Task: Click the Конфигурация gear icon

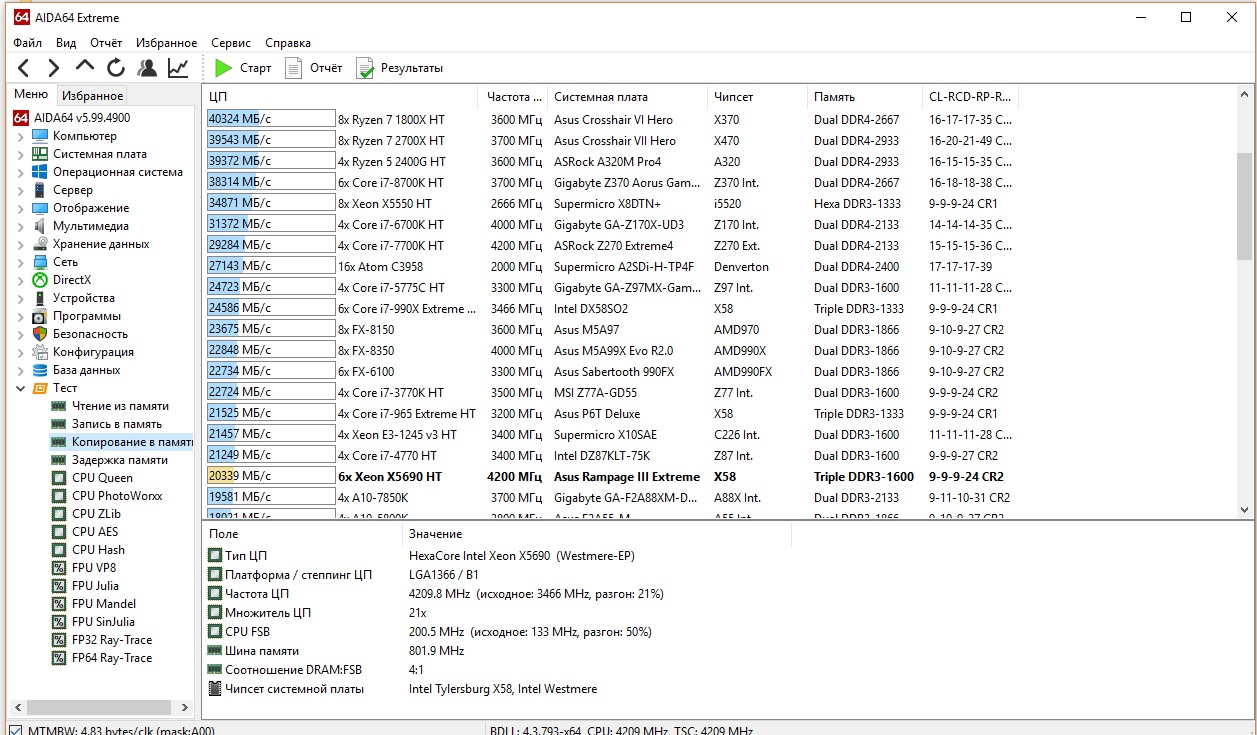Action: [x=40, y=352]
